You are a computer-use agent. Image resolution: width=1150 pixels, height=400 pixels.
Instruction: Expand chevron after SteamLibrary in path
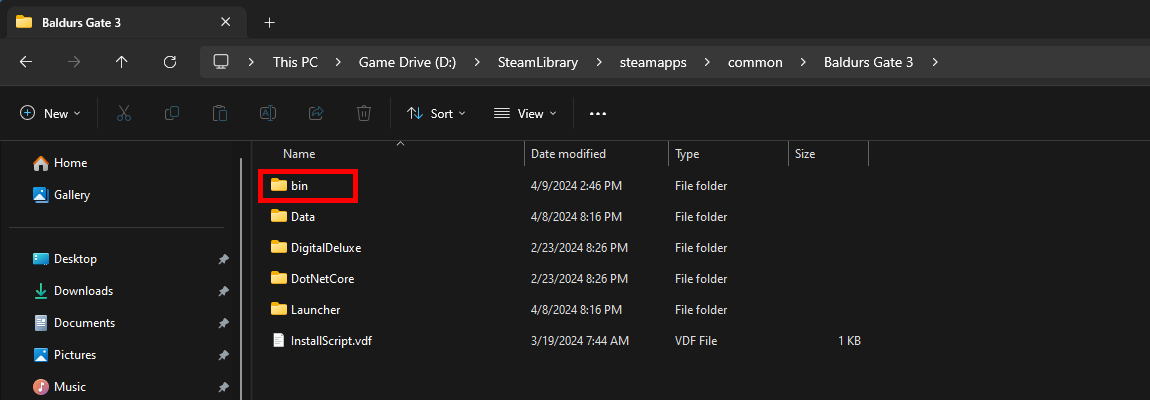tap(598, 62)
